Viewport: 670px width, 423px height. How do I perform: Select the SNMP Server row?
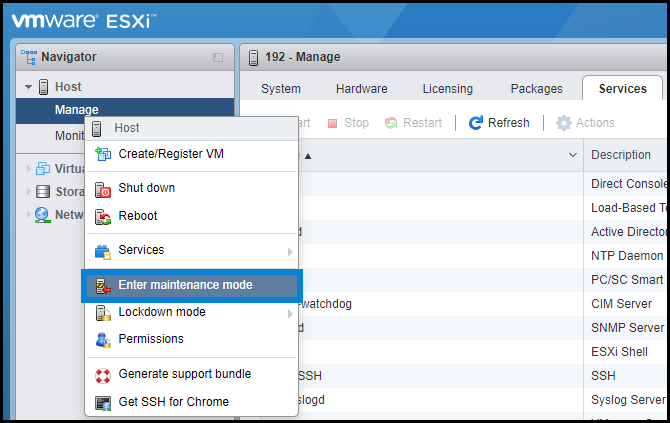point(483,328)
